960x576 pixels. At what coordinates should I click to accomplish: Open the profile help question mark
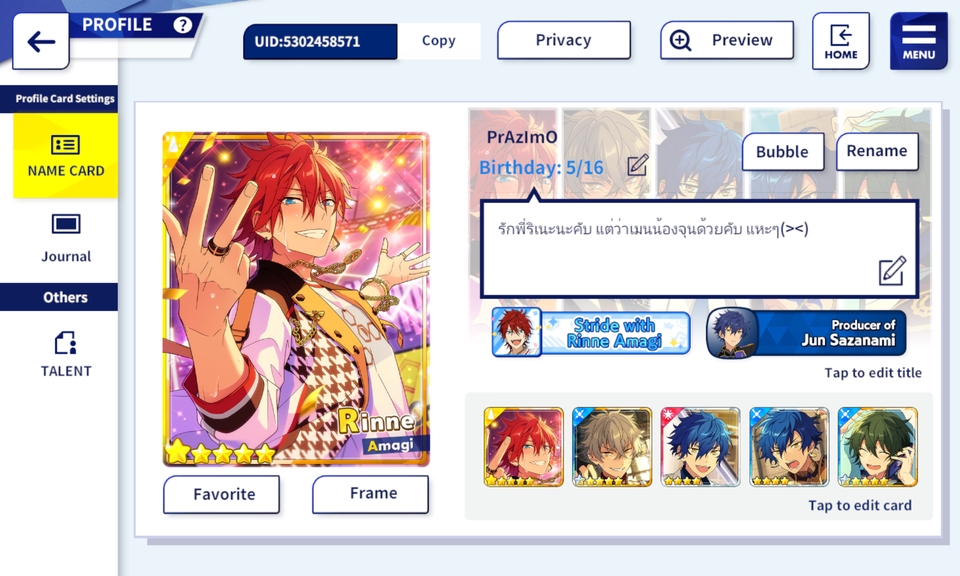coord(182,25)
